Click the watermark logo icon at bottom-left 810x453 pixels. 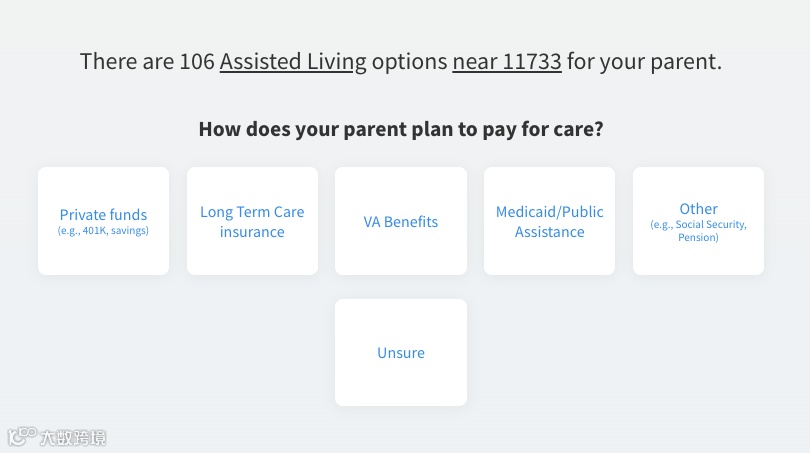click(22, 437)
